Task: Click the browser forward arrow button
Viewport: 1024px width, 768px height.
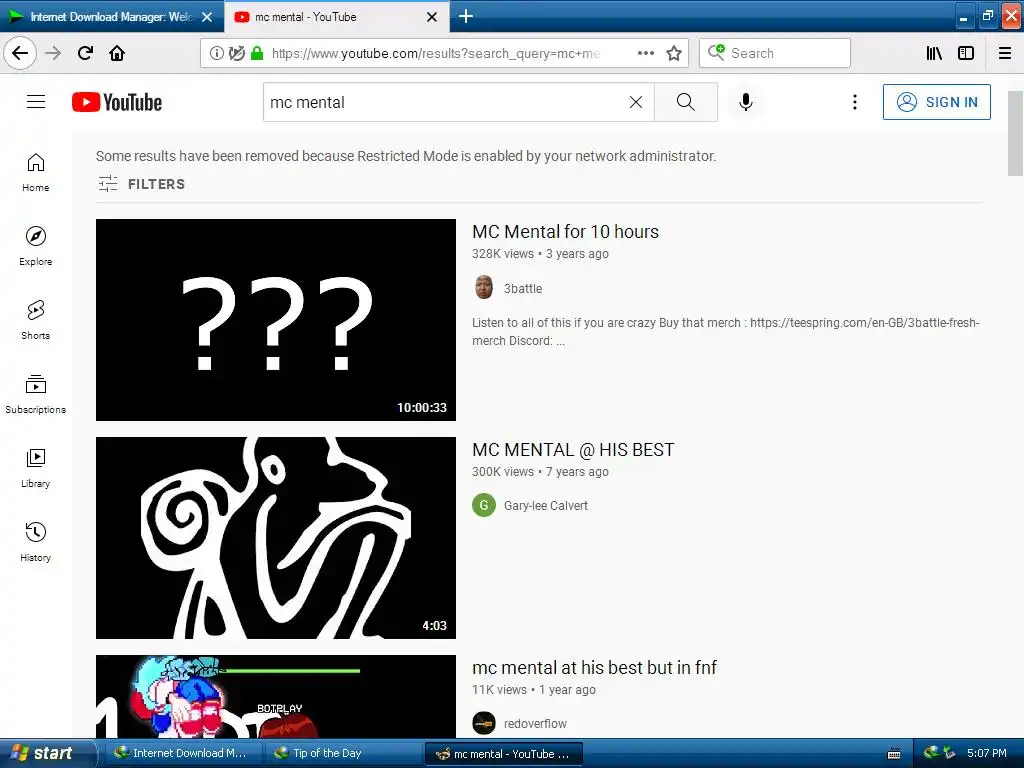Action: tap(53, 53)
